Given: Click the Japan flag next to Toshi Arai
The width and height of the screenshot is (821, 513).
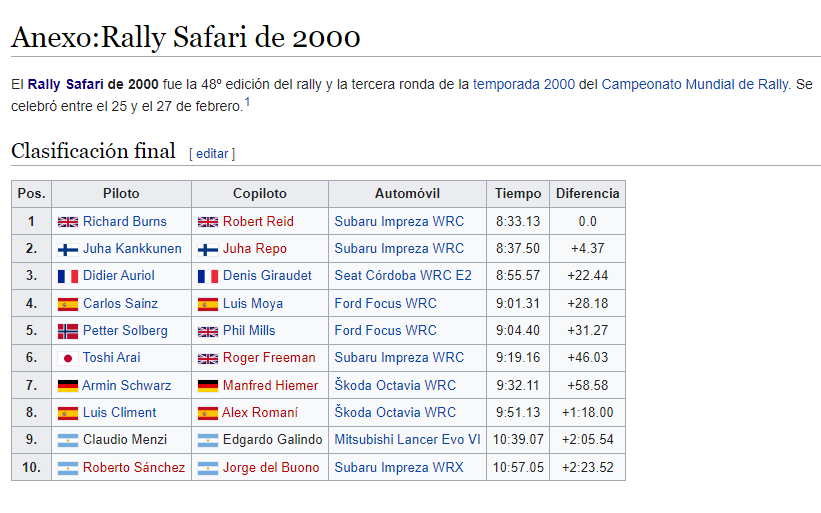Looking at the screenshot, I should (68, 358).
